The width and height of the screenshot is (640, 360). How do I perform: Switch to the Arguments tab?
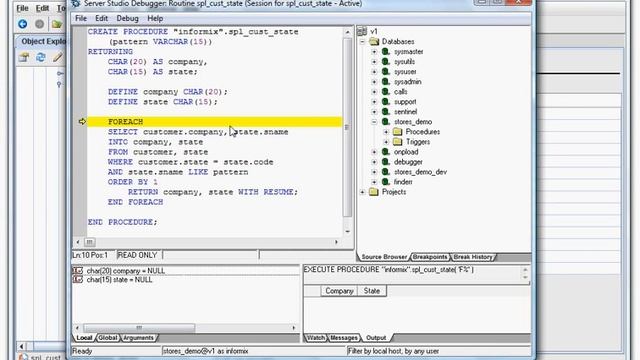(x=138, y=338)
